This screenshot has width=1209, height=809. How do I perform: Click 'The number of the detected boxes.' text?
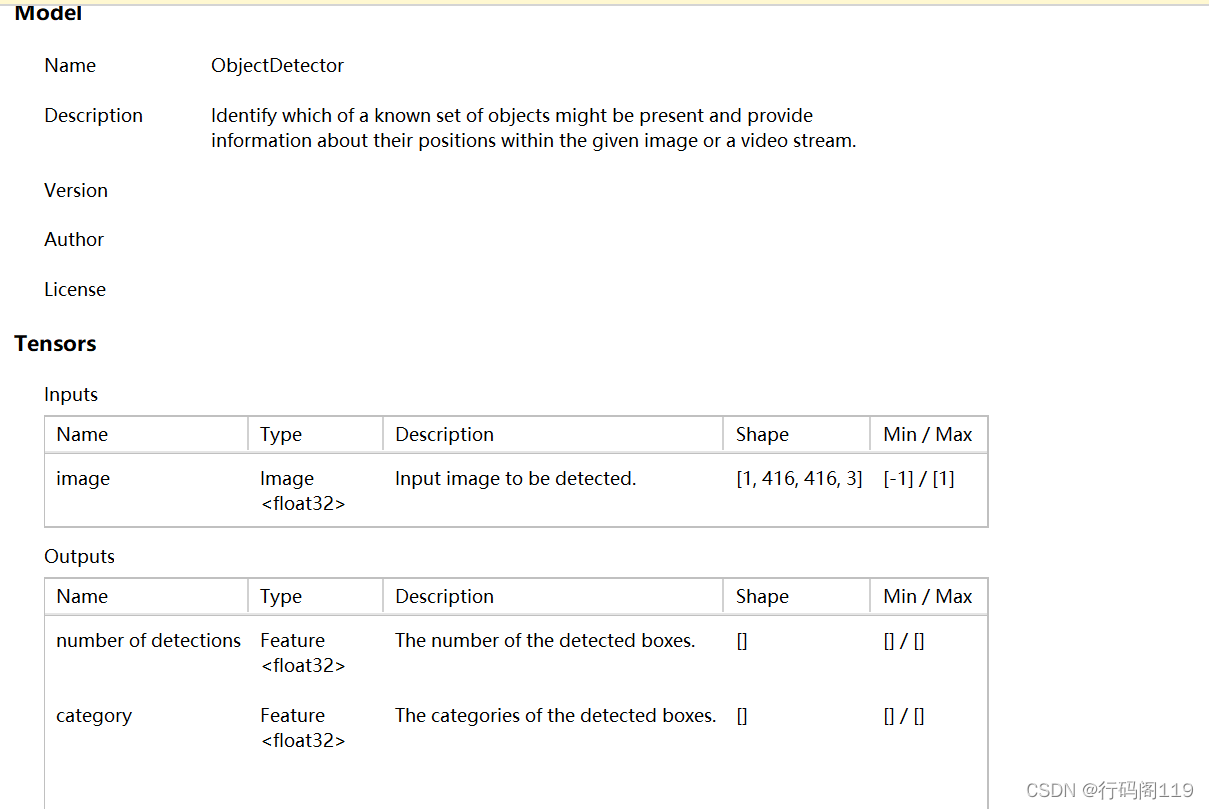click(545, 641)
